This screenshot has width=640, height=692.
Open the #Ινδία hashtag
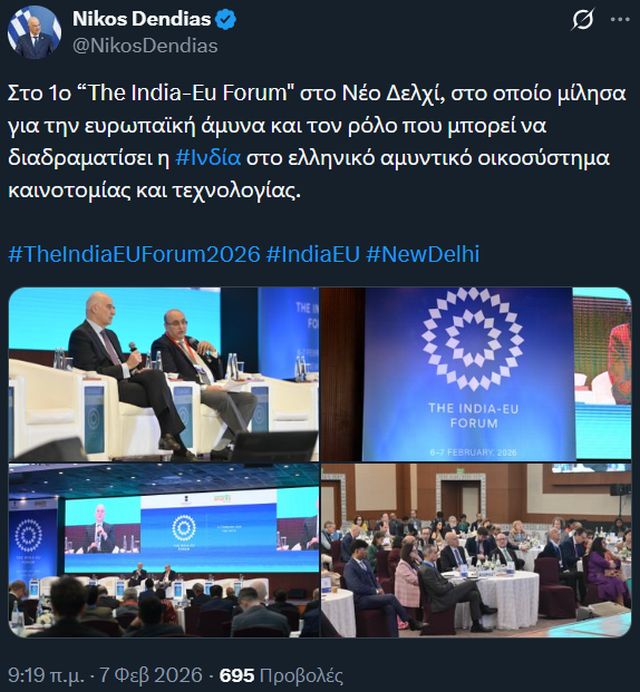pyautogui.click(x=208, y=158)
